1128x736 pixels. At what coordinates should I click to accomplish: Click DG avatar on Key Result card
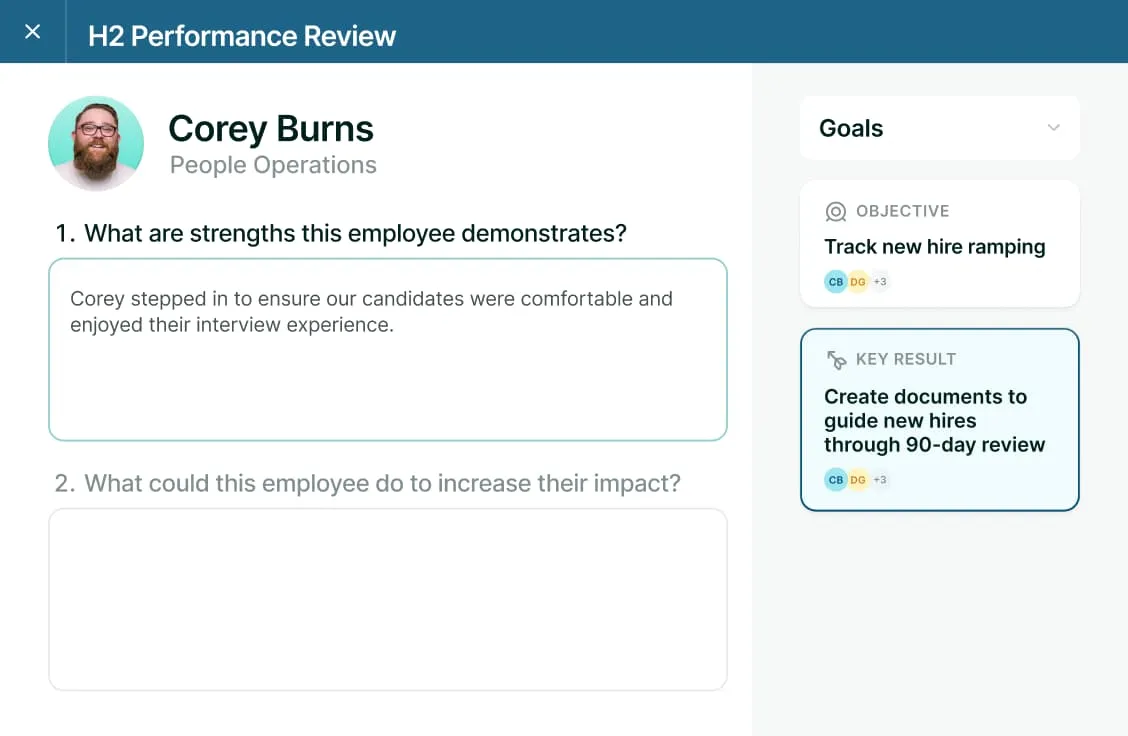(x=858, y=480)
